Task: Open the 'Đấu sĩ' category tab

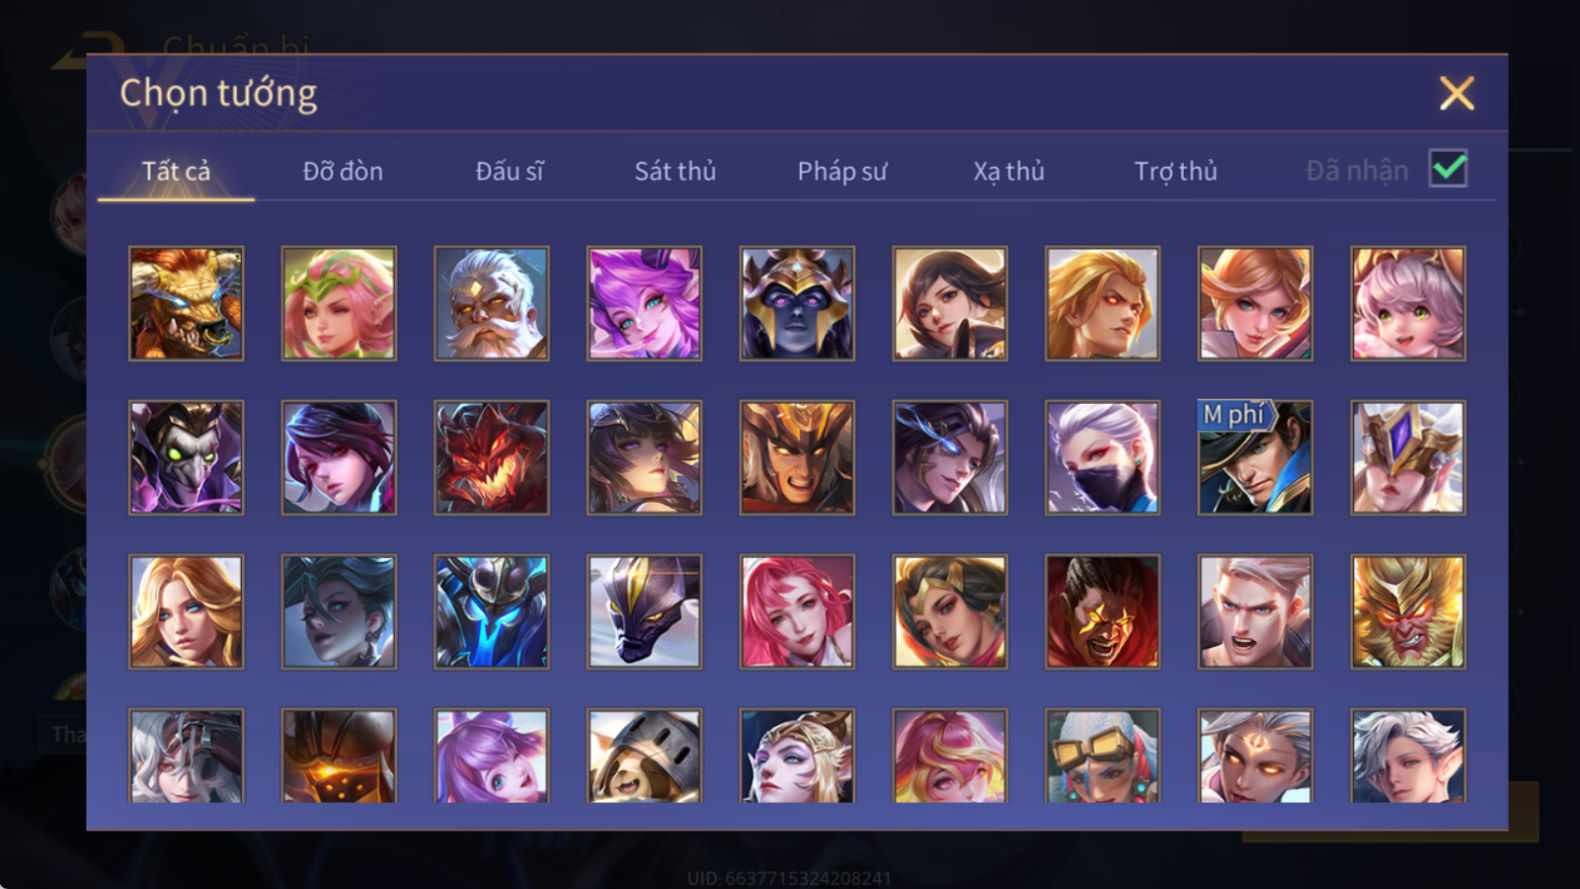Action: [509, 171]
